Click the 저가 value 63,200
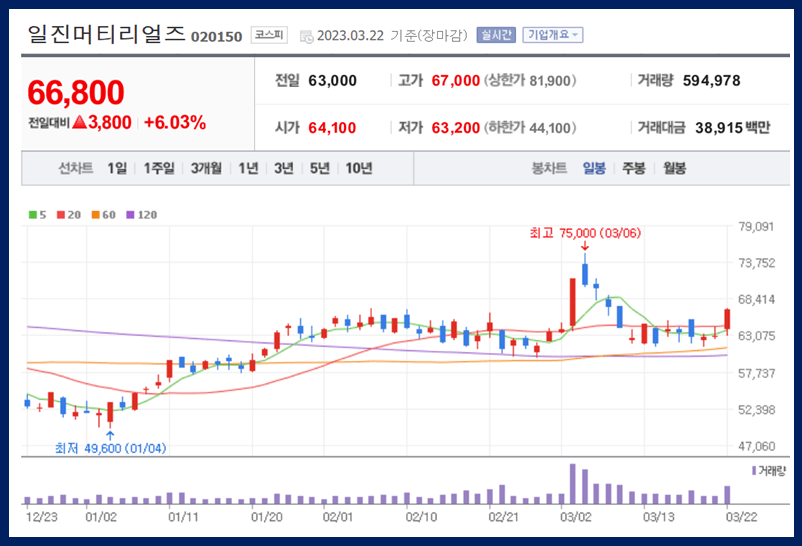802x546 pixels. 456,127
